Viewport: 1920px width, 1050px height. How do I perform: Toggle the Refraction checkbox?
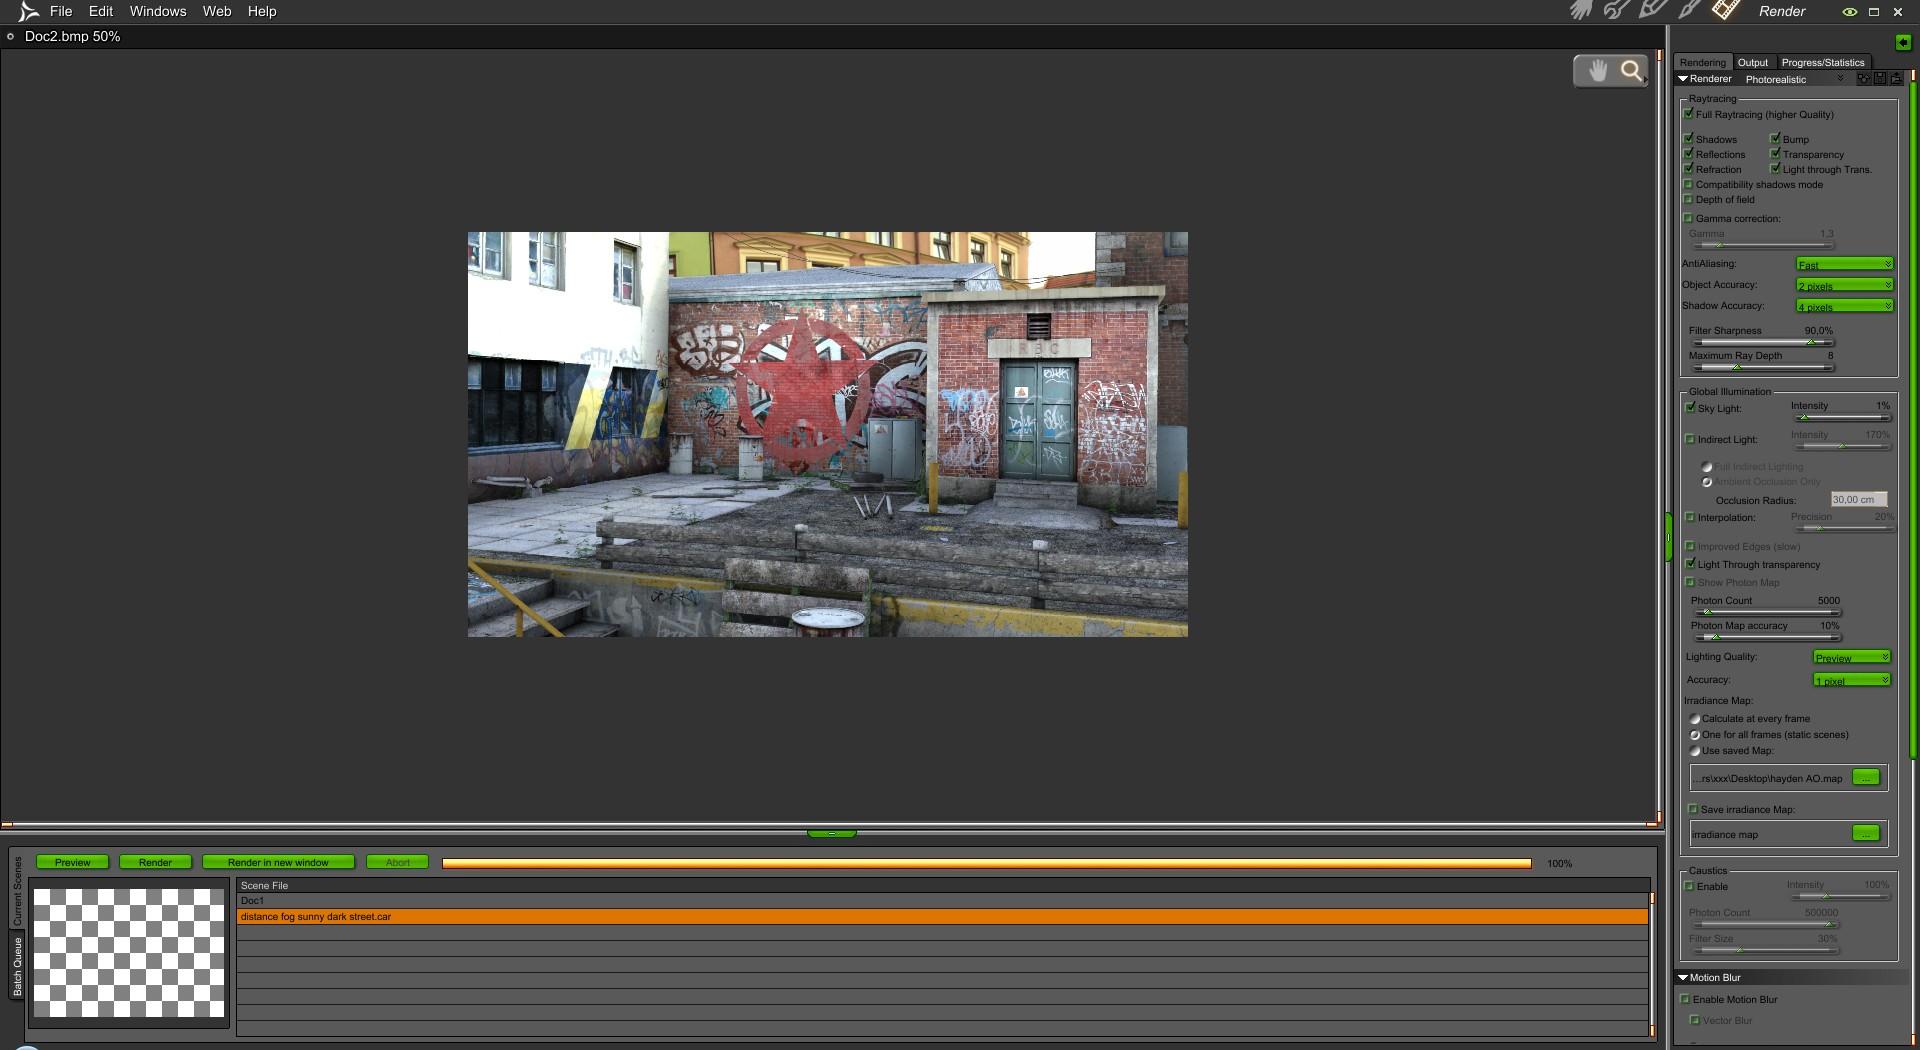1689,169
